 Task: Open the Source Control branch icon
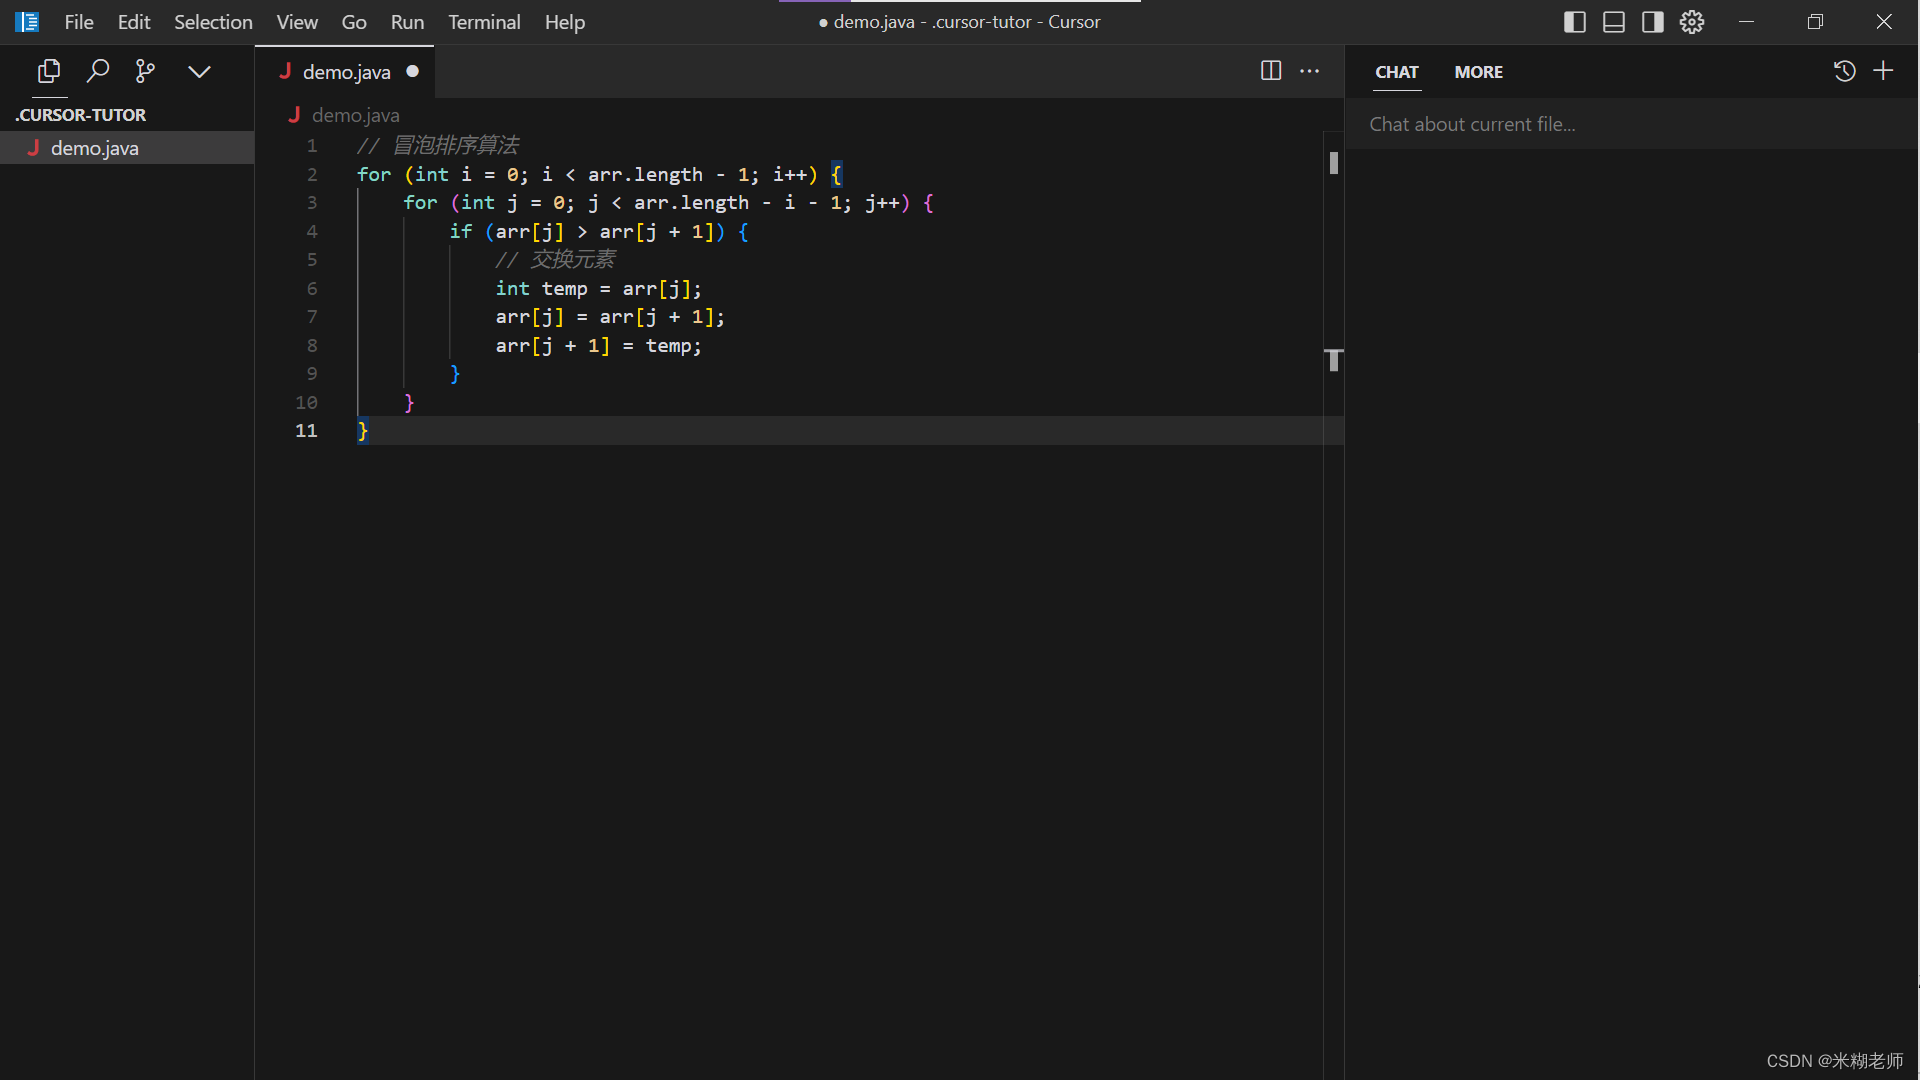tap(145, 71)
